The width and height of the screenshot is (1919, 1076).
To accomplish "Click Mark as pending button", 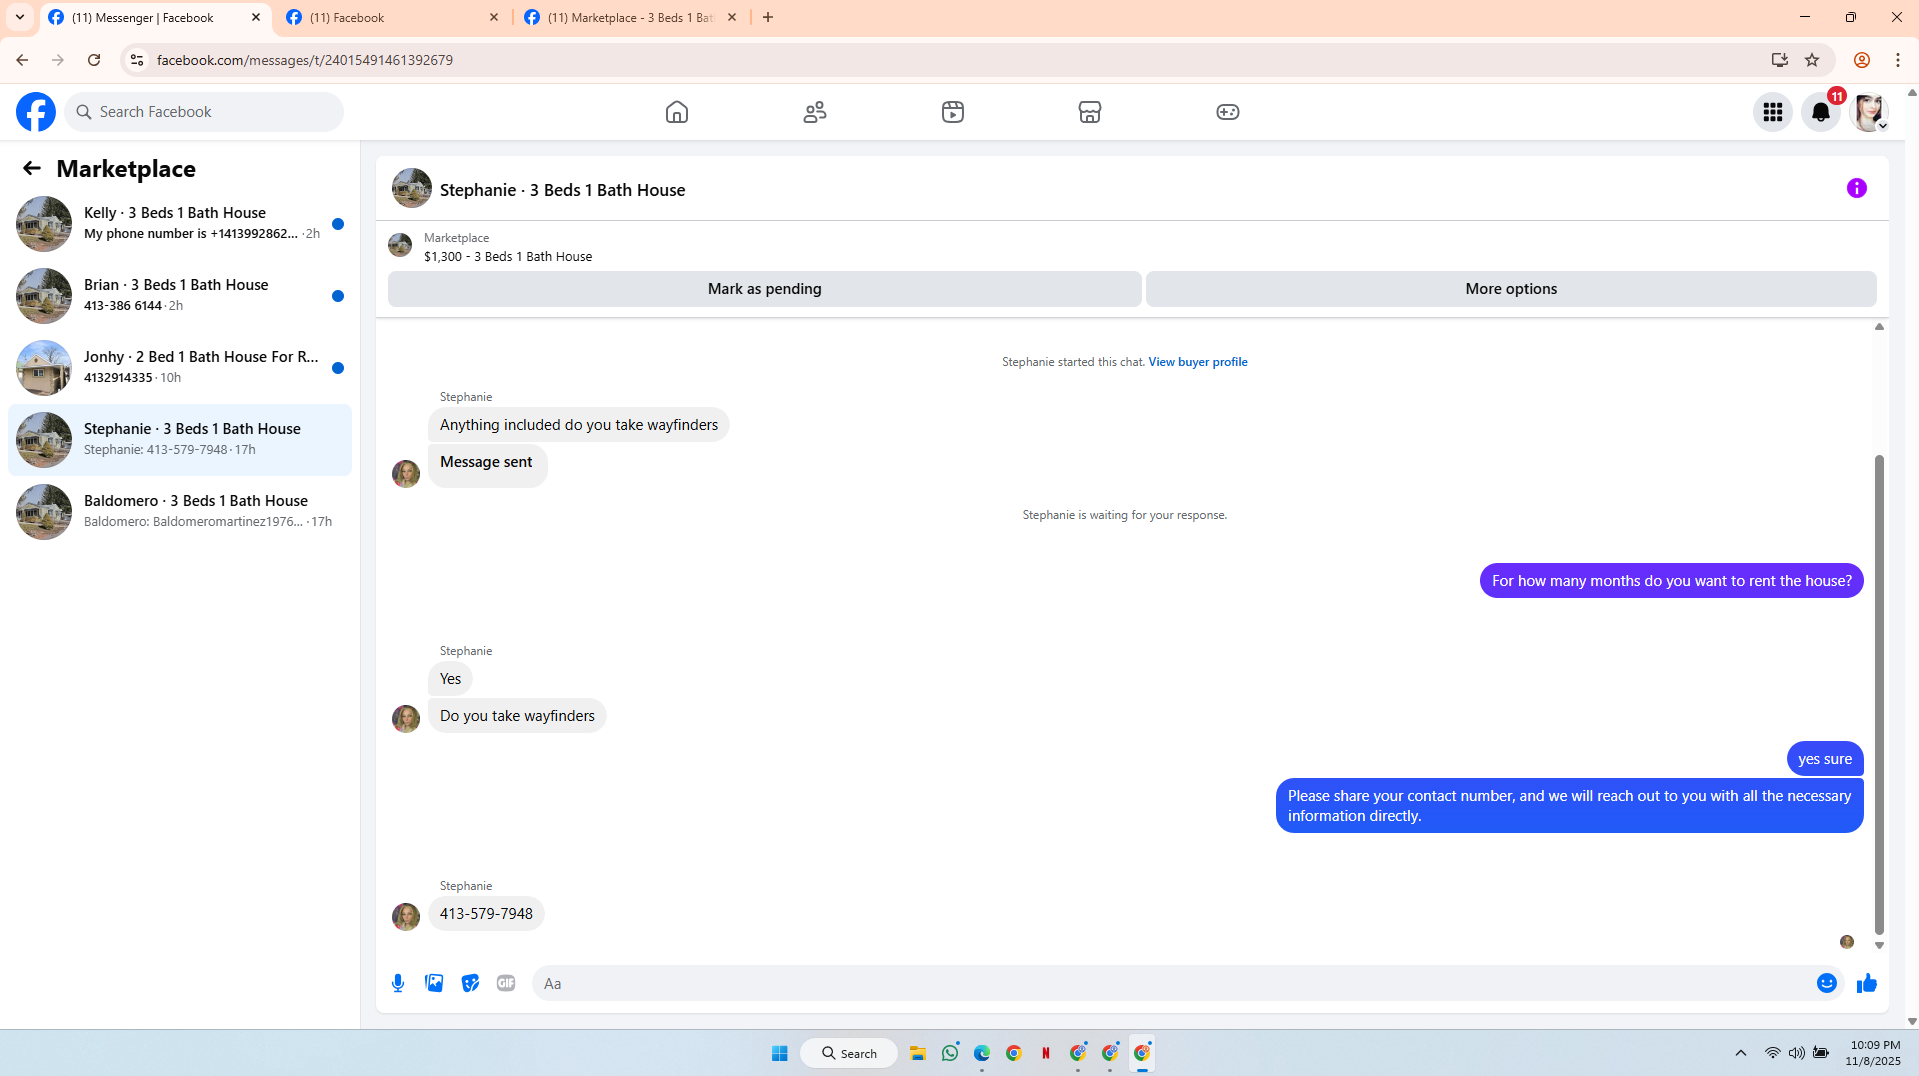I will point(765,289).
